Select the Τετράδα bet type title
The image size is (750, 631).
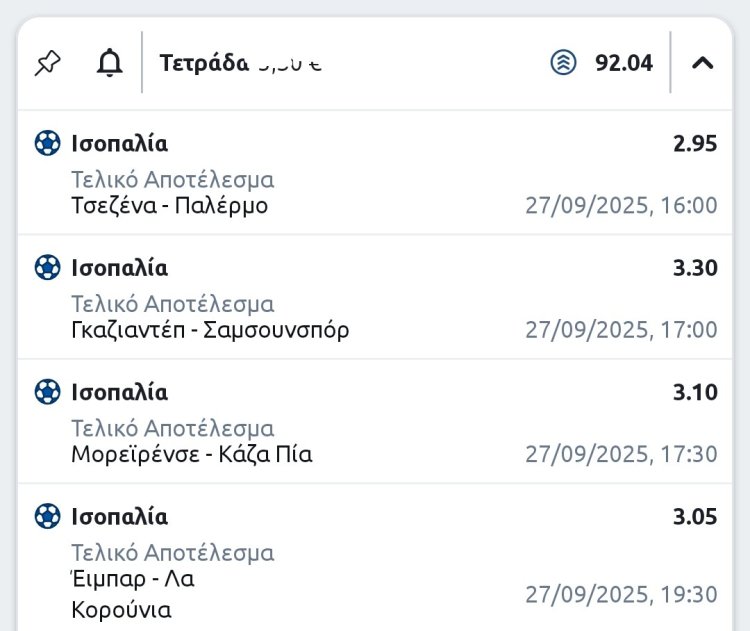click(204, 63)
